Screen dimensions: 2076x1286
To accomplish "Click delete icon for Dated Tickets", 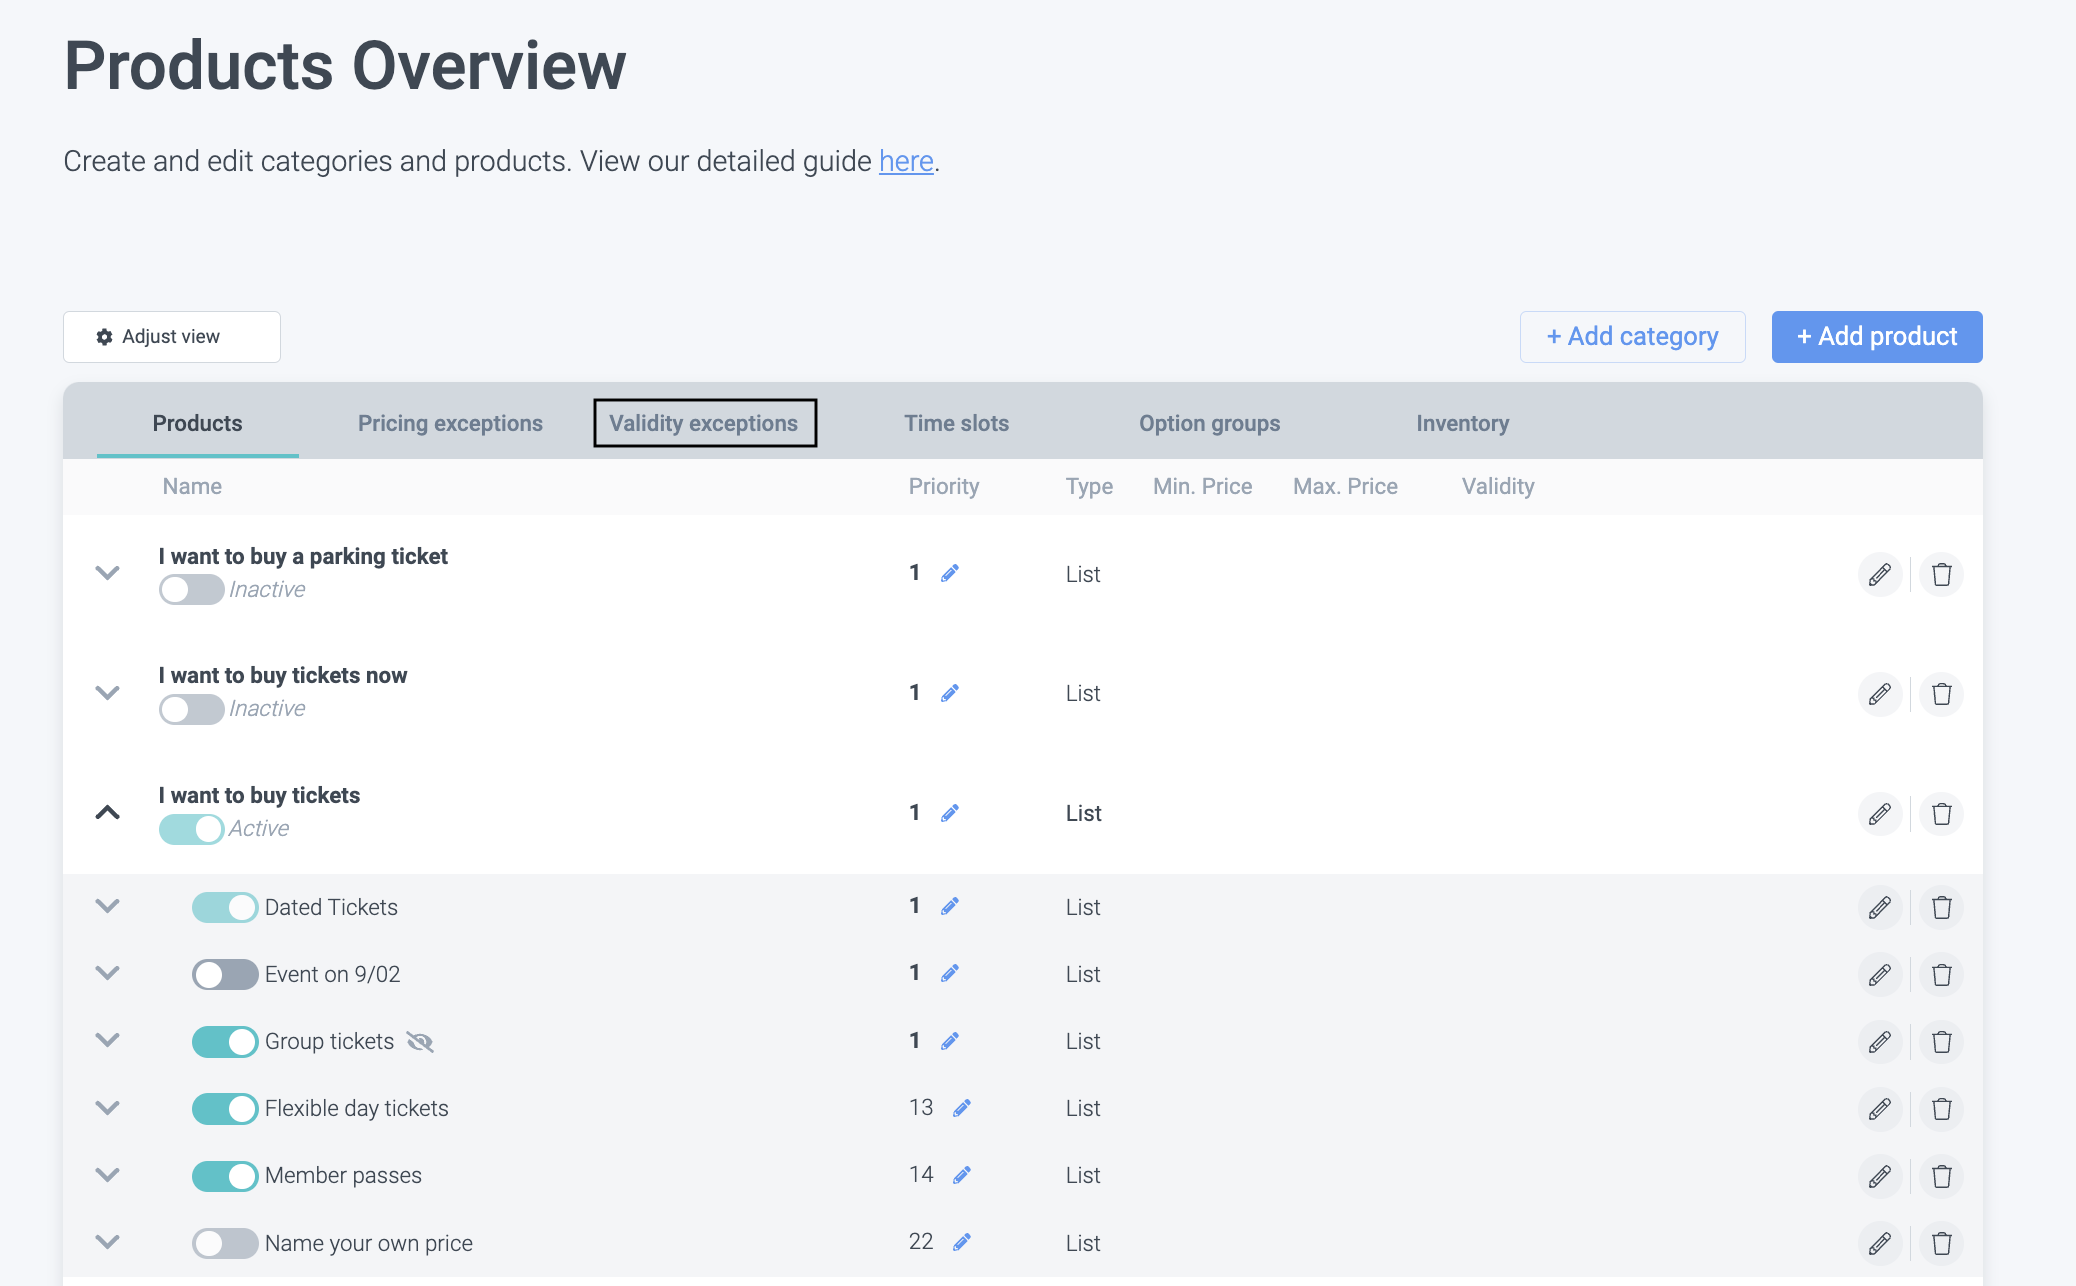I will coord(1941,907).
